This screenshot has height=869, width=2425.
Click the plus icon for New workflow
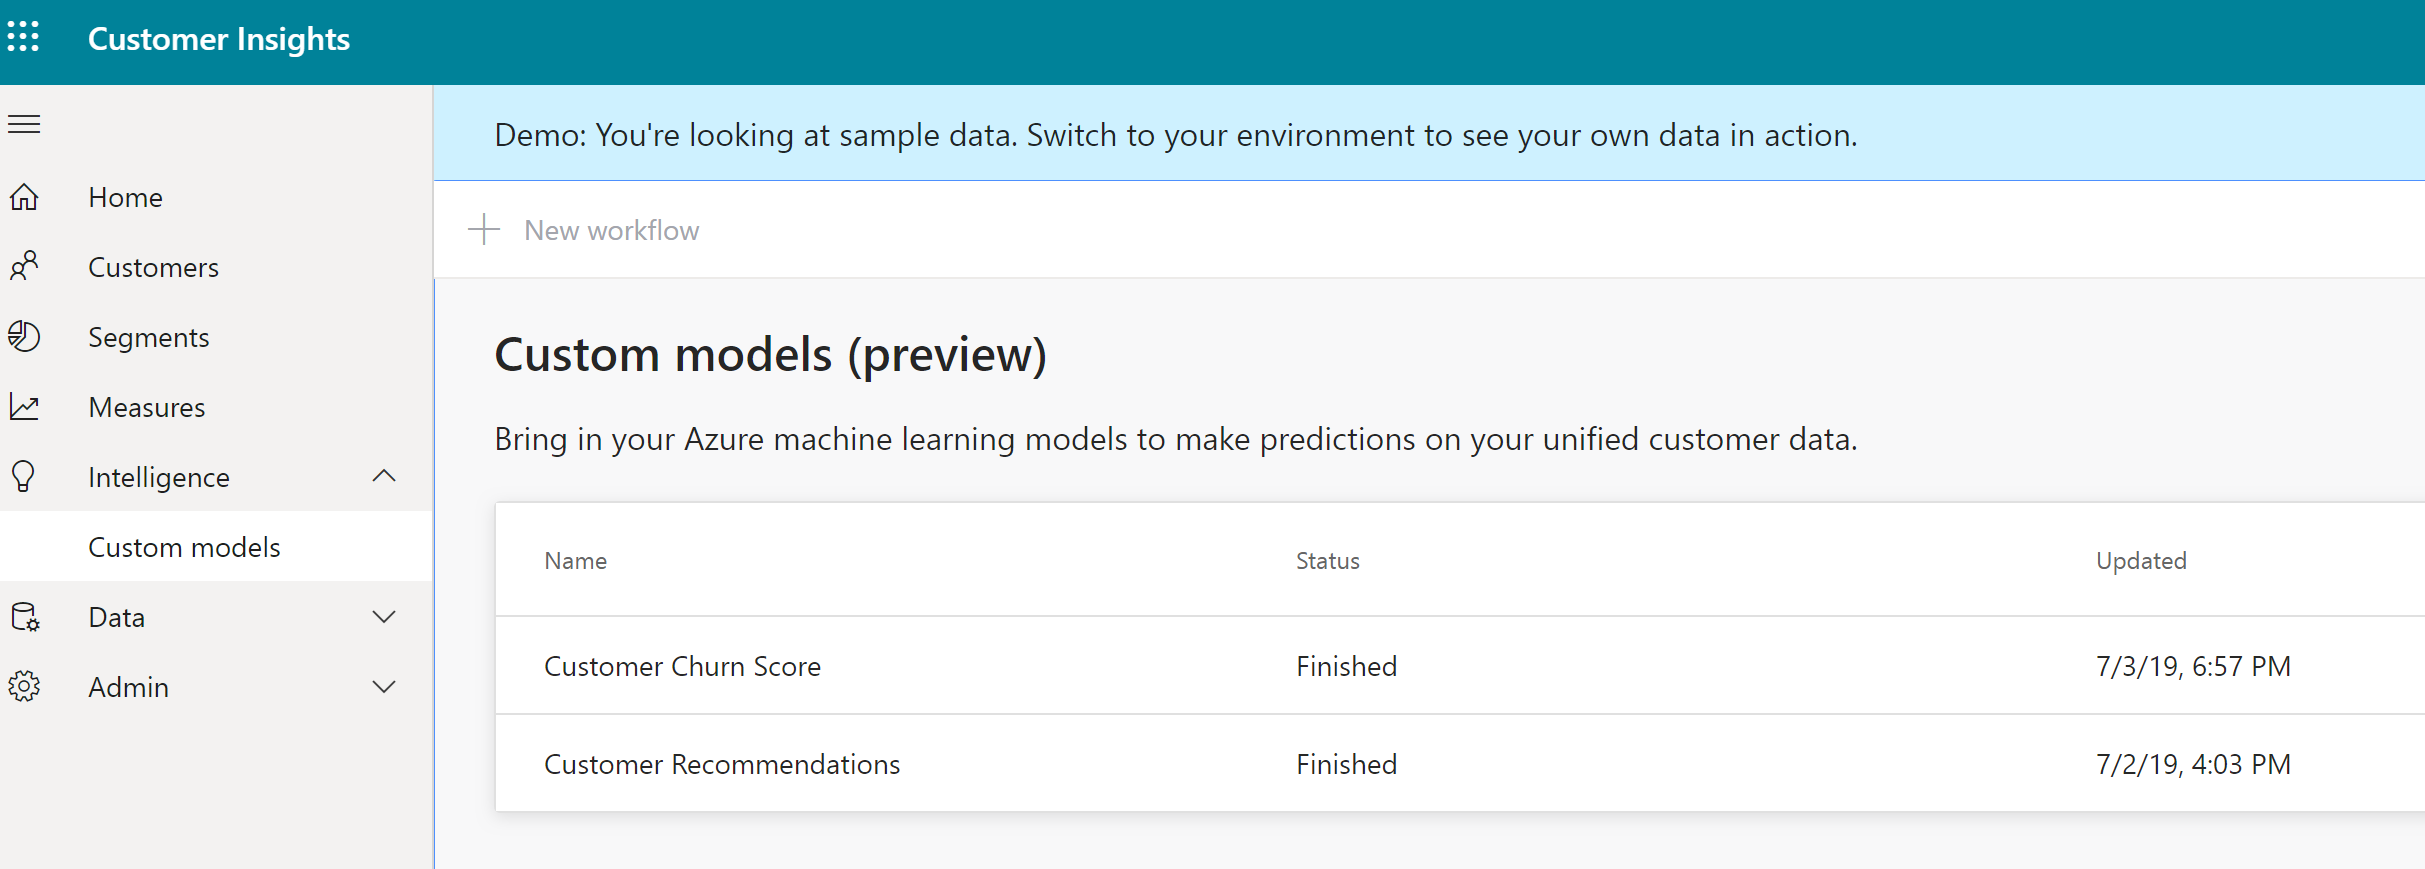(x=484, y=229)
